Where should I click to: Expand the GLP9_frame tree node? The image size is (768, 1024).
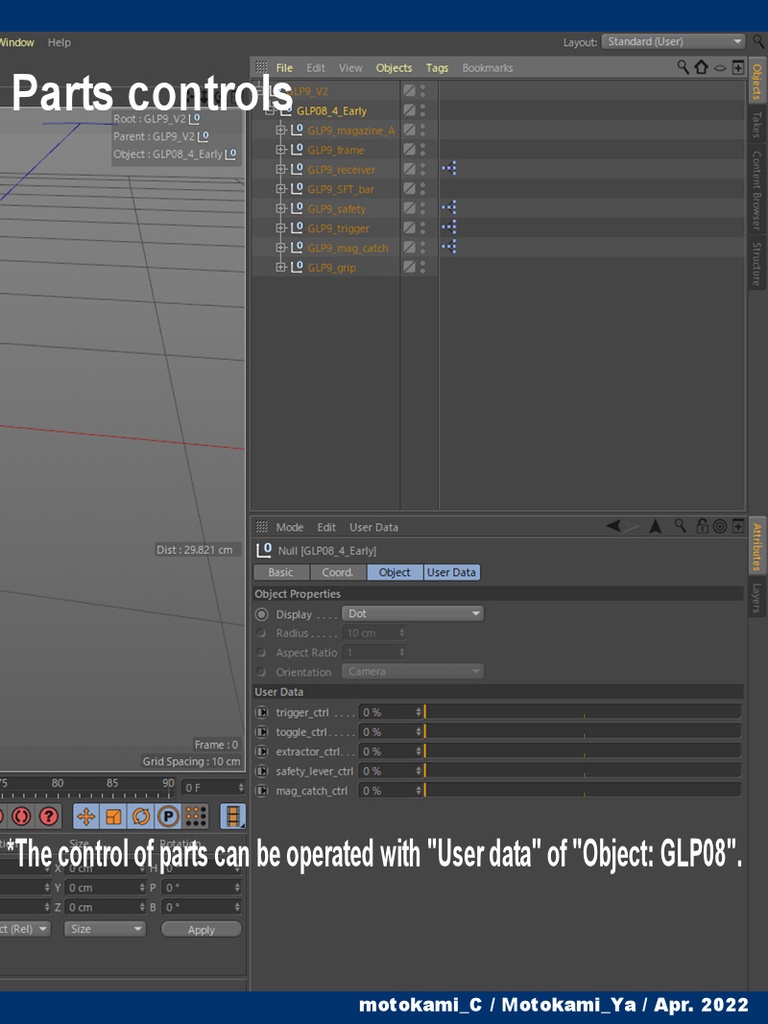click(x=281, y=150)
